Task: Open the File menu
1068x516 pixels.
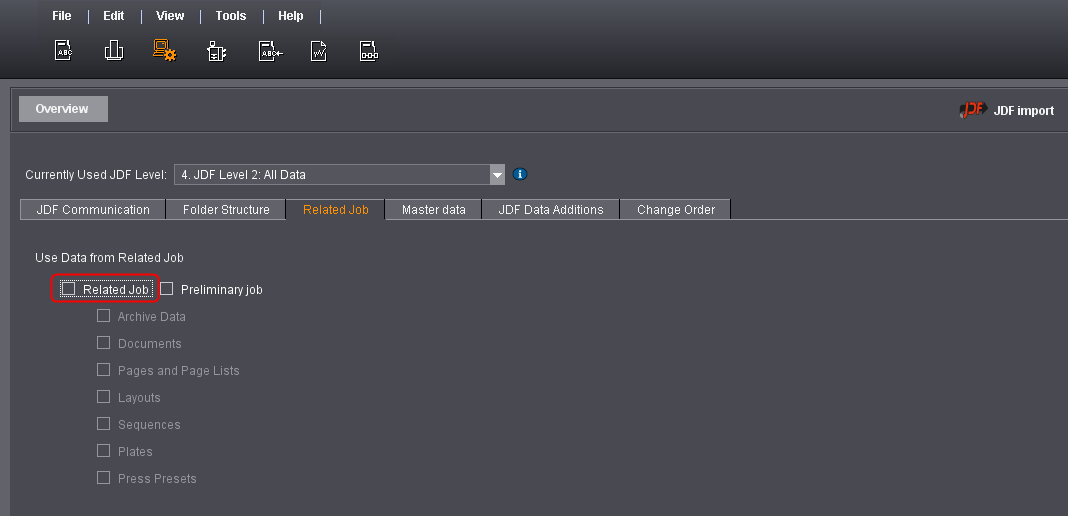Action: click(x=62, y=16)
